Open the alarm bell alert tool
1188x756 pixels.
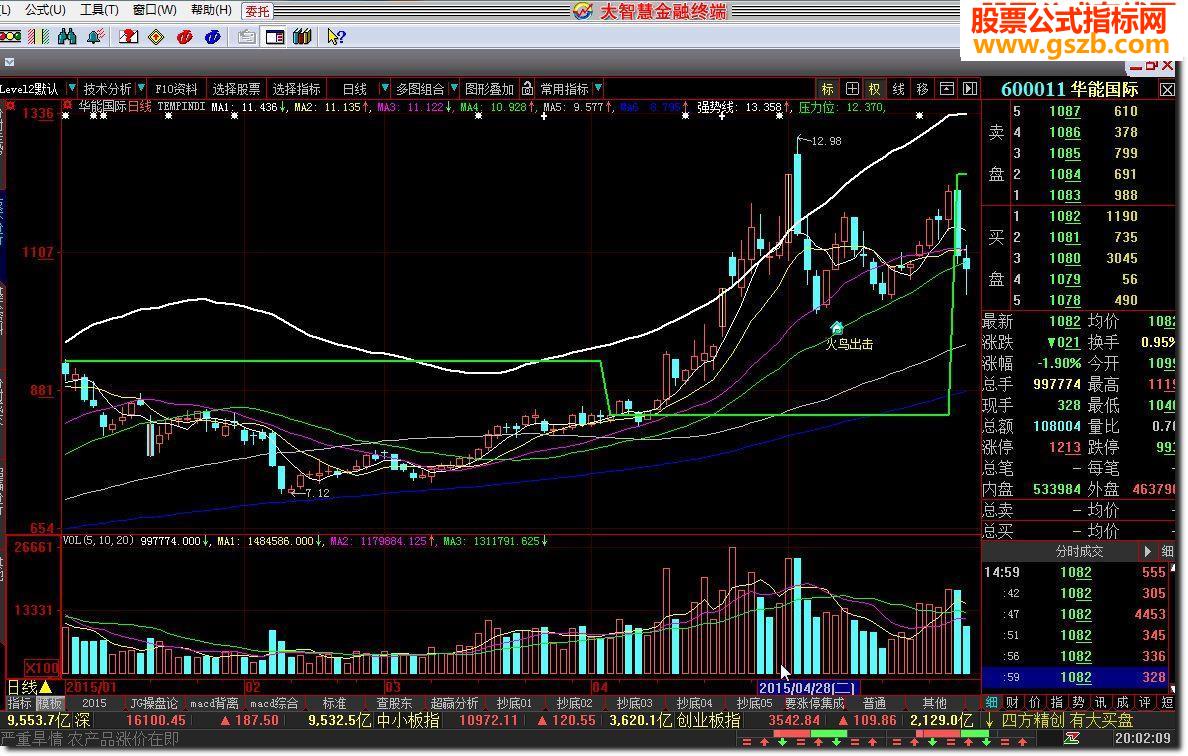click(x=95, y=36)
